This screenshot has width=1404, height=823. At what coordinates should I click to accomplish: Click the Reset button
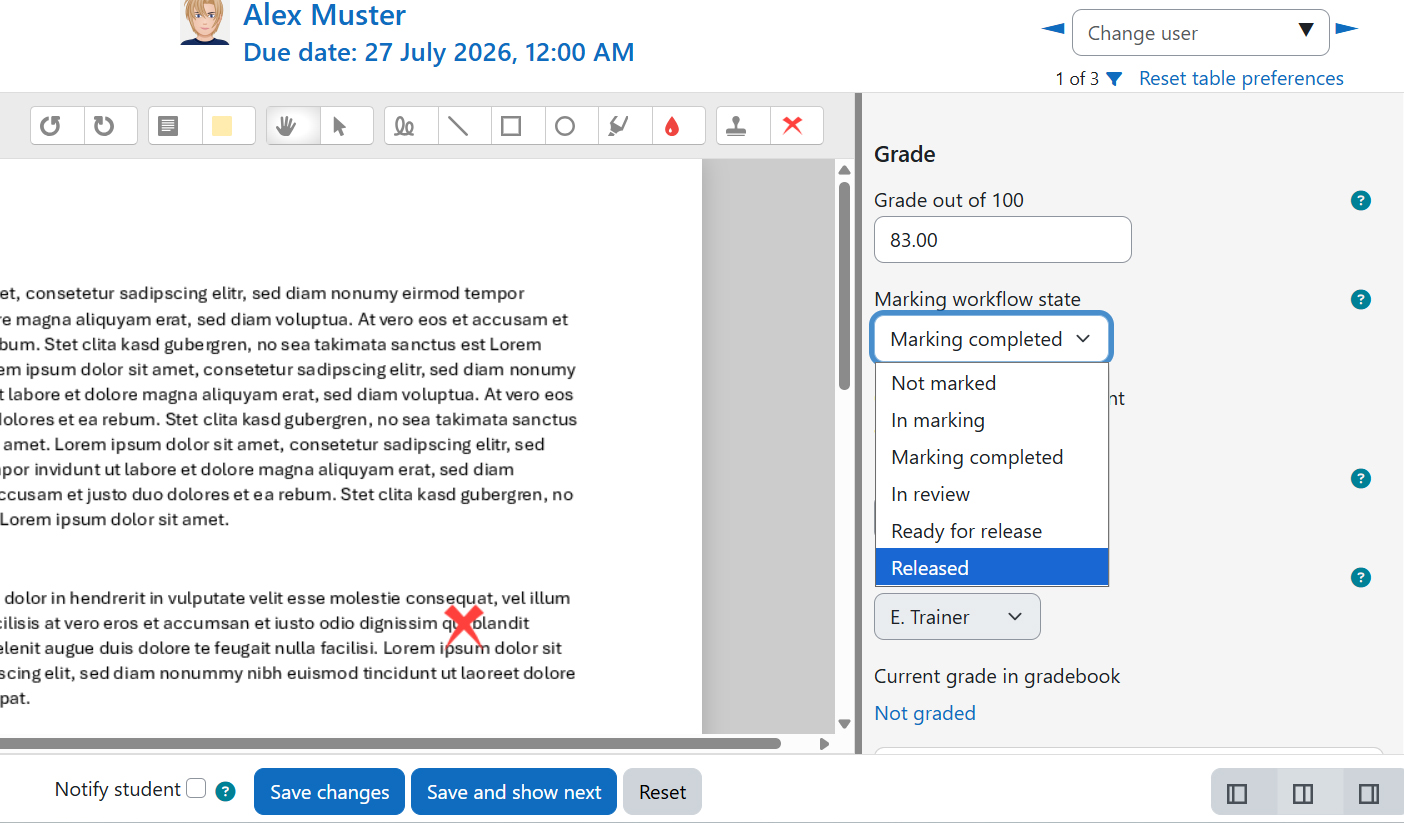pos(662,792)
